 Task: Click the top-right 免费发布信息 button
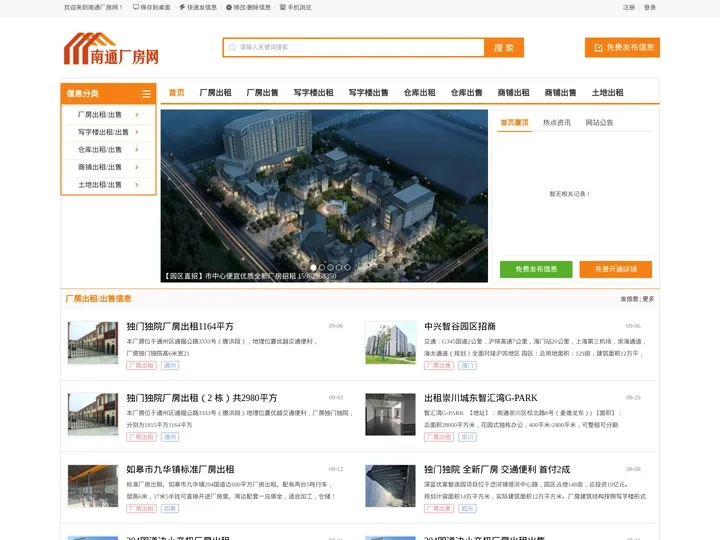[622, 47]
